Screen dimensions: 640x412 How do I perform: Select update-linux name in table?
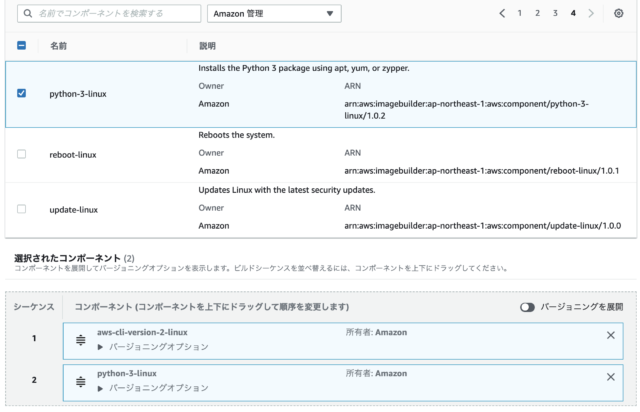tap(73, 210)
